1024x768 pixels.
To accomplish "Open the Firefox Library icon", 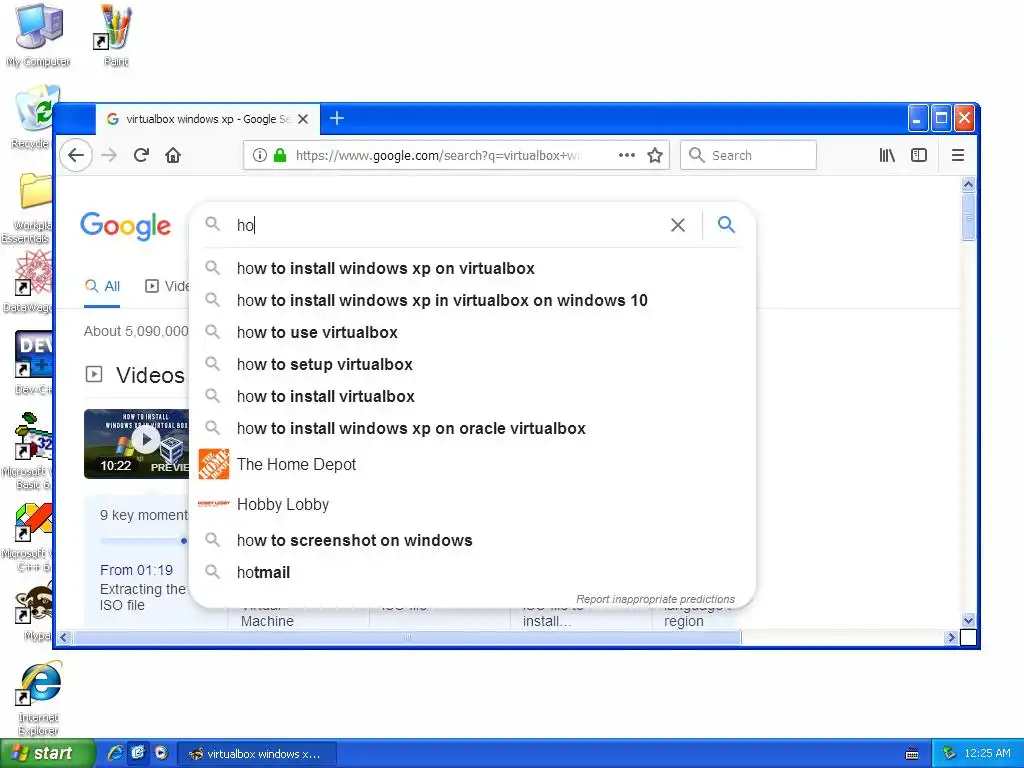I will click(x=886, y=155).
